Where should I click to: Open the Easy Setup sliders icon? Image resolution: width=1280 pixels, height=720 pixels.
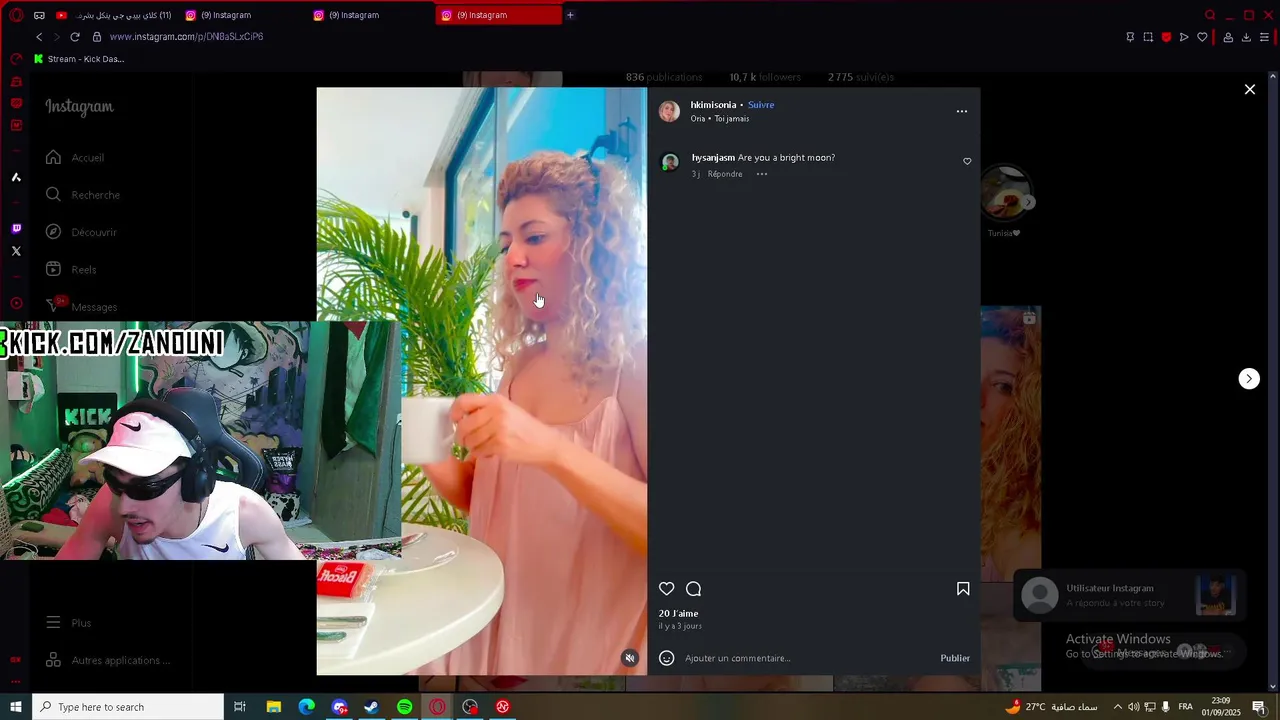coord(1264,37)
